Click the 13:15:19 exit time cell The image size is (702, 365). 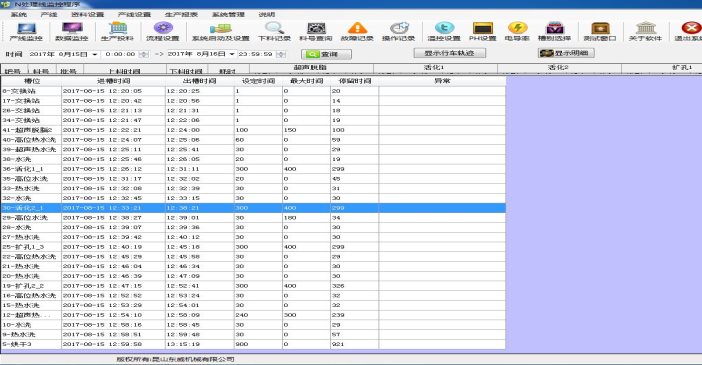200,344
